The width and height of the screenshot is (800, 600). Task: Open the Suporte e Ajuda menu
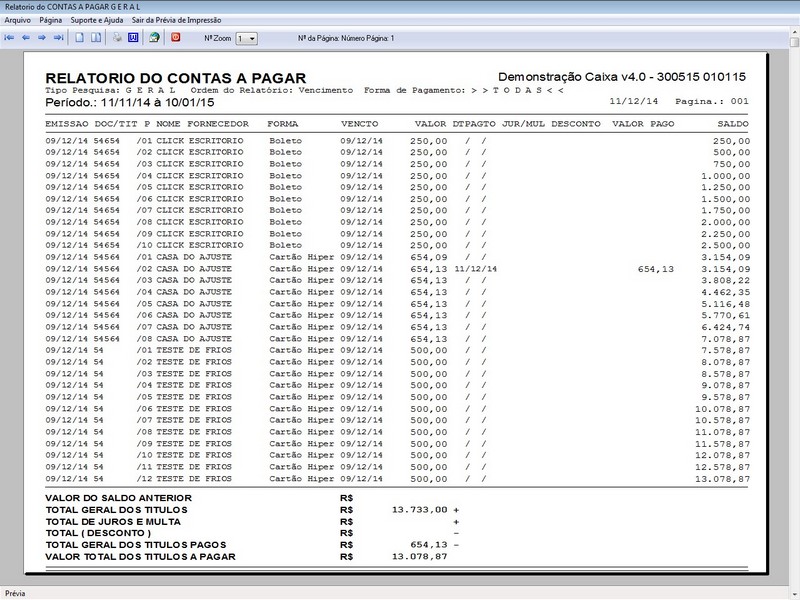coord(97,20)
